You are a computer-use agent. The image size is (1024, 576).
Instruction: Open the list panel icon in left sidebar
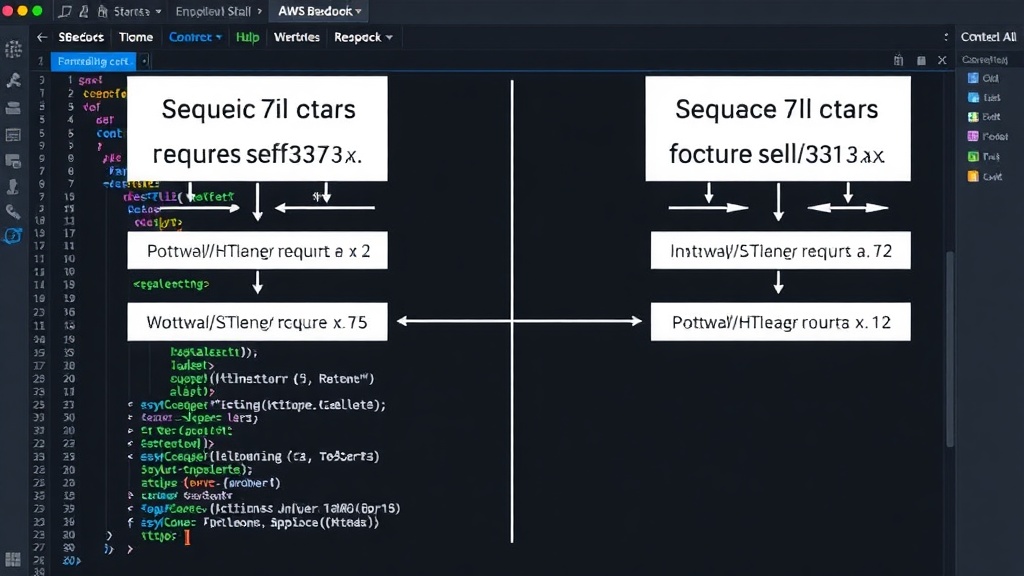(13, 135)
